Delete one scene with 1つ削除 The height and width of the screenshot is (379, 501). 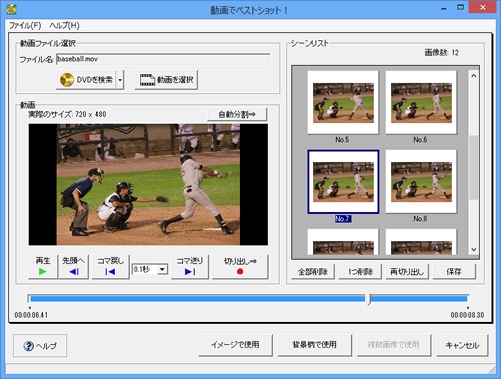tap(360, 272)
